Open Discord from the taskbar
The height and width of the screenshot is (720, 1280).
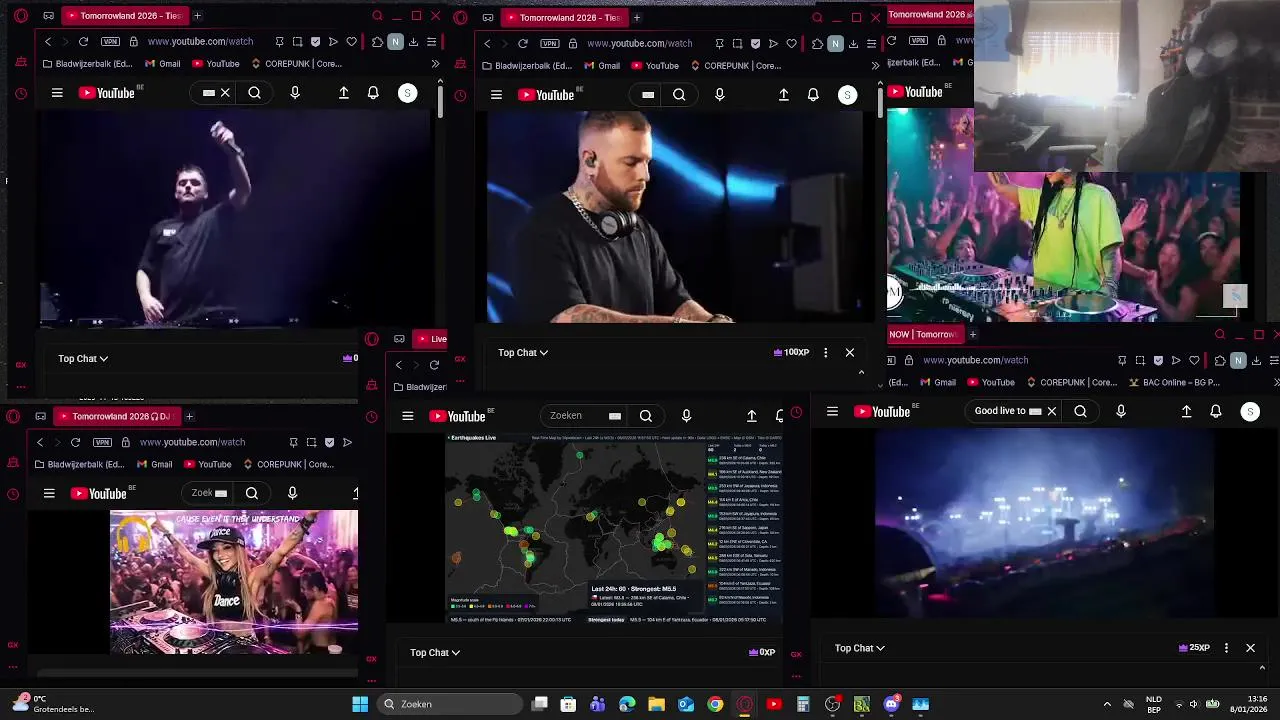pyautogui.click(x=891, y=704)
